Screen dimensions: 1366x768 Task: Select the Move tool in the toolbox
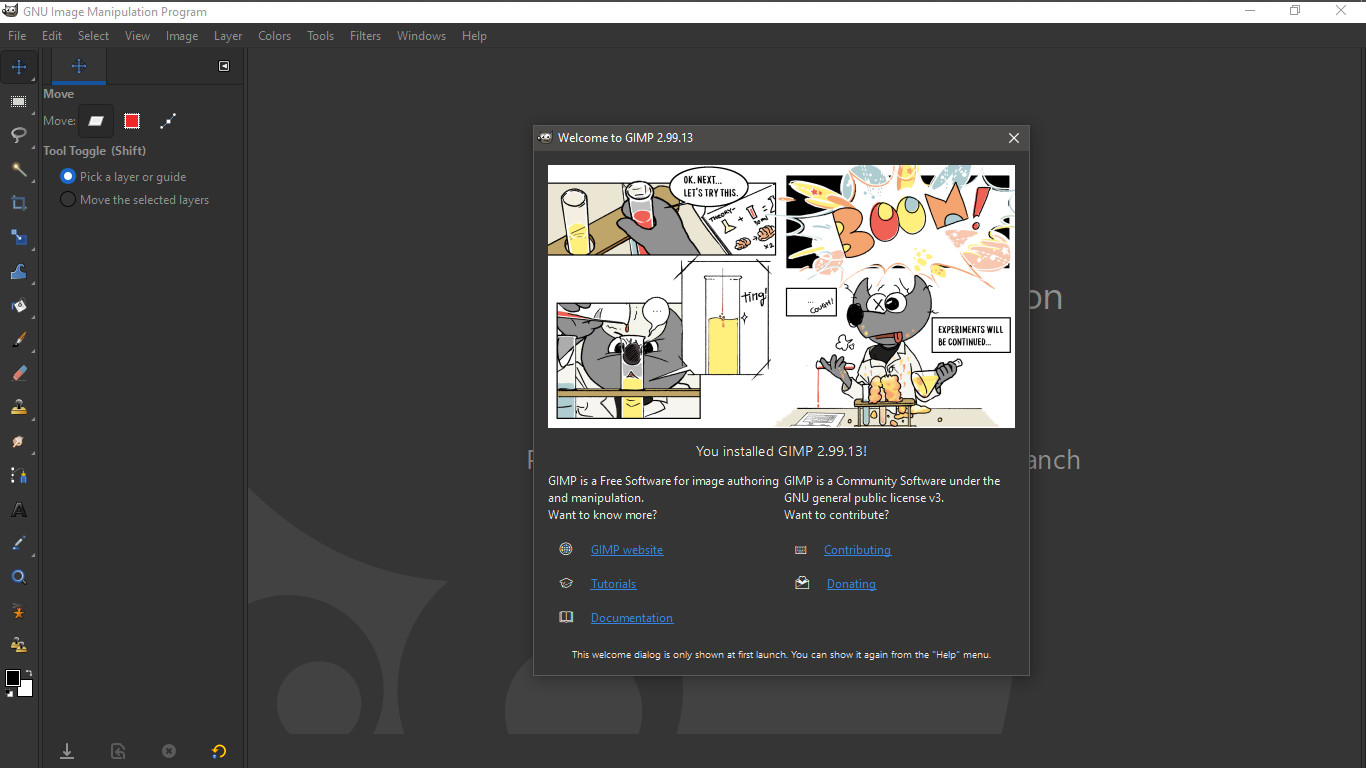pos(19,67)
